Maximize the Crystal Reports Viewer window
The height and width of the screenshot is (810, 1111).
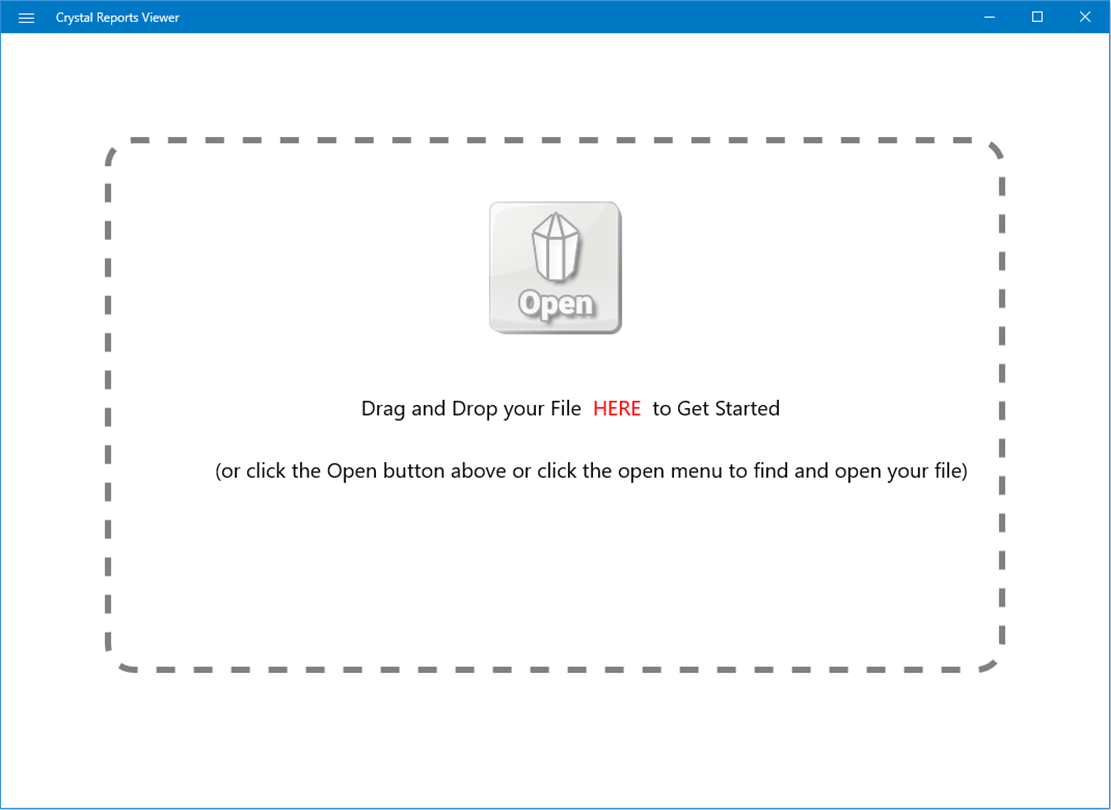tap(1037, 17)
